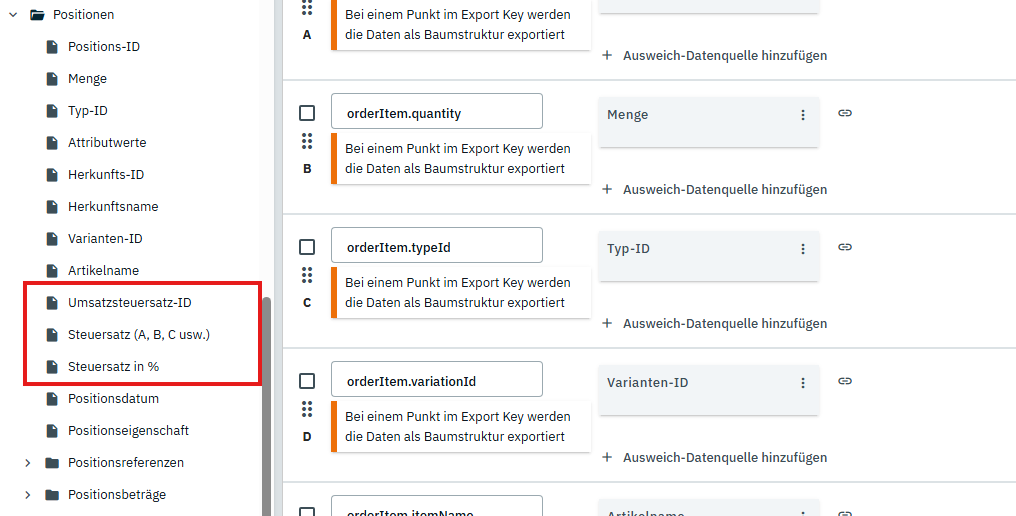Expand the Positionsbeträge folder
The height and width of the screenshot is (516, 1016).
point(27,495)
